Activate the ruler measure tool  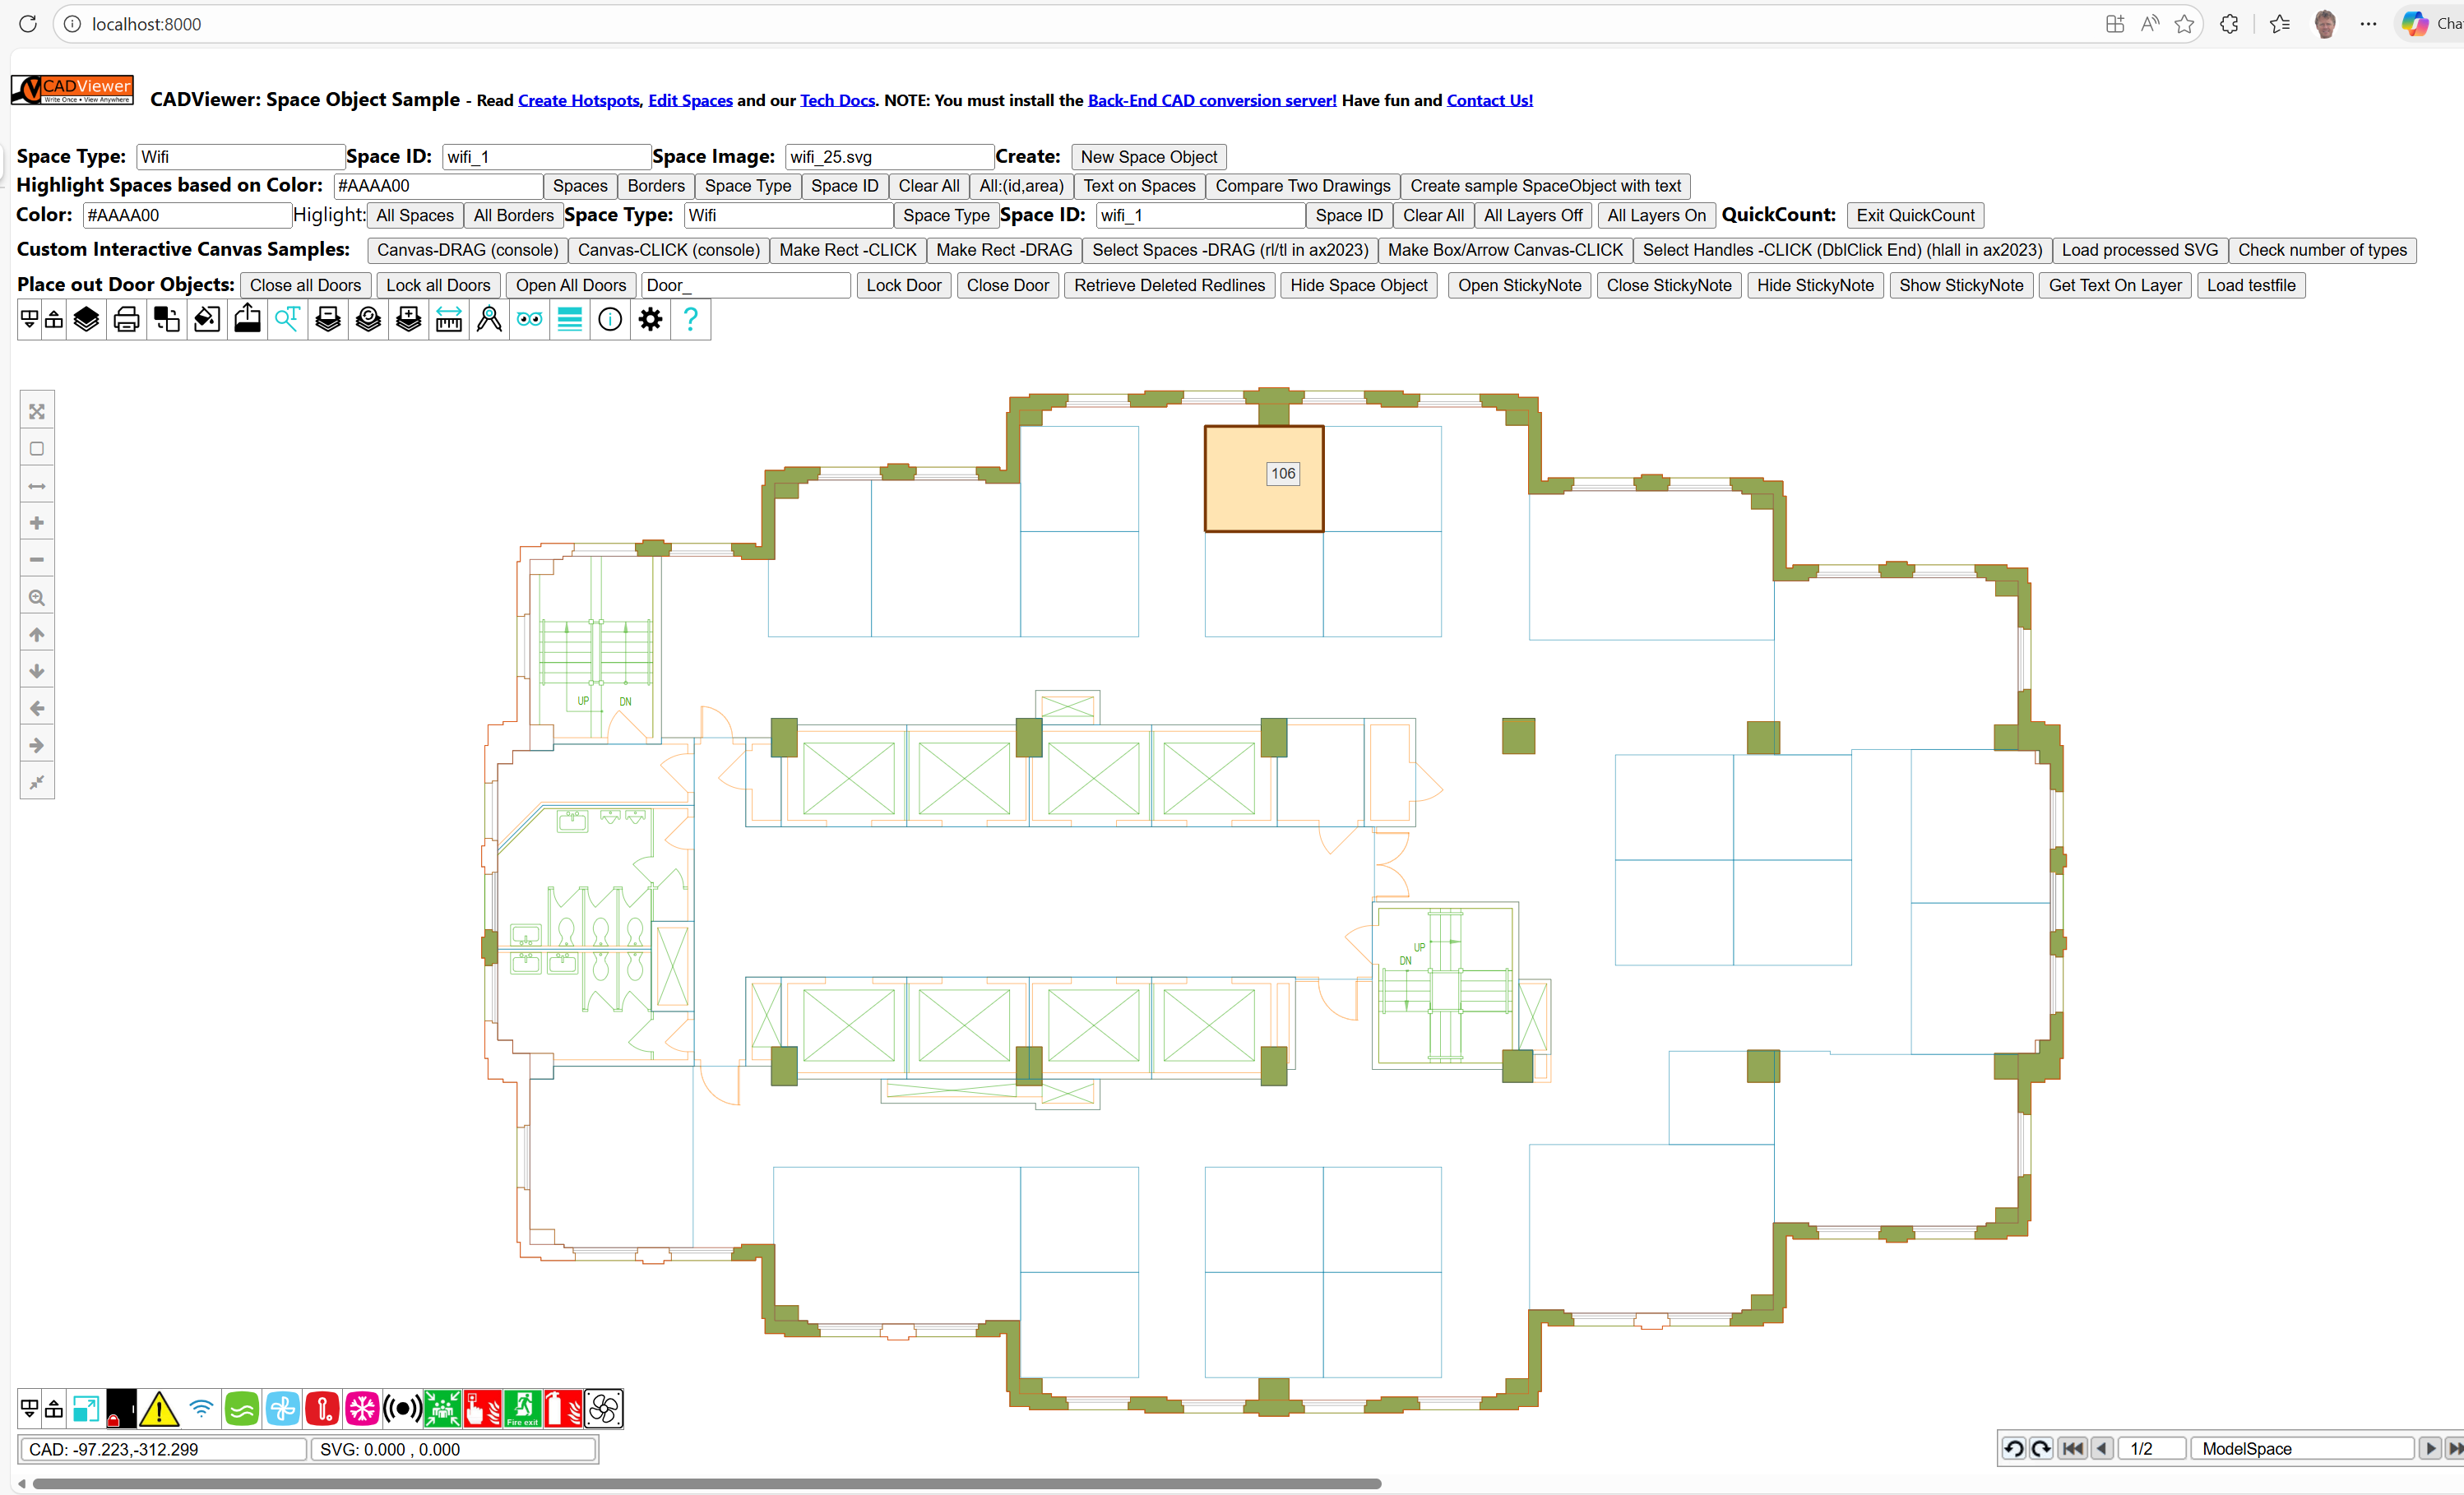click(449, 320)
